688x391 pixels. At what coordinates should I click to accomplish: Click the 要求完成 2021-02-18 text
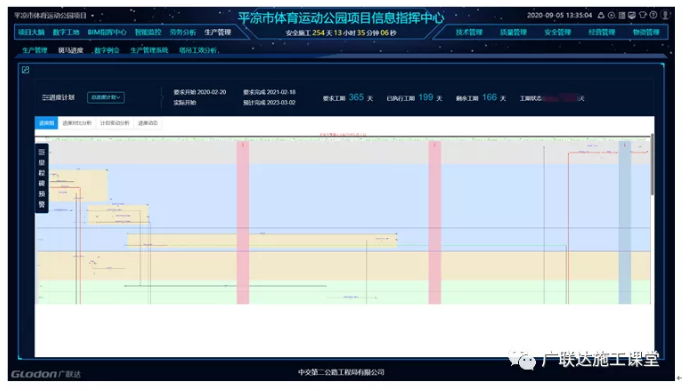point(269,92)
